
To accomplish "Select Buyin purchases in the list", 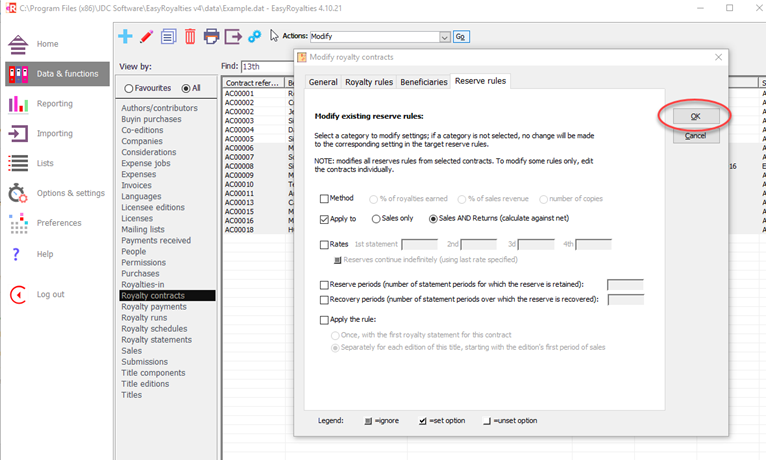I will [151, 119].
